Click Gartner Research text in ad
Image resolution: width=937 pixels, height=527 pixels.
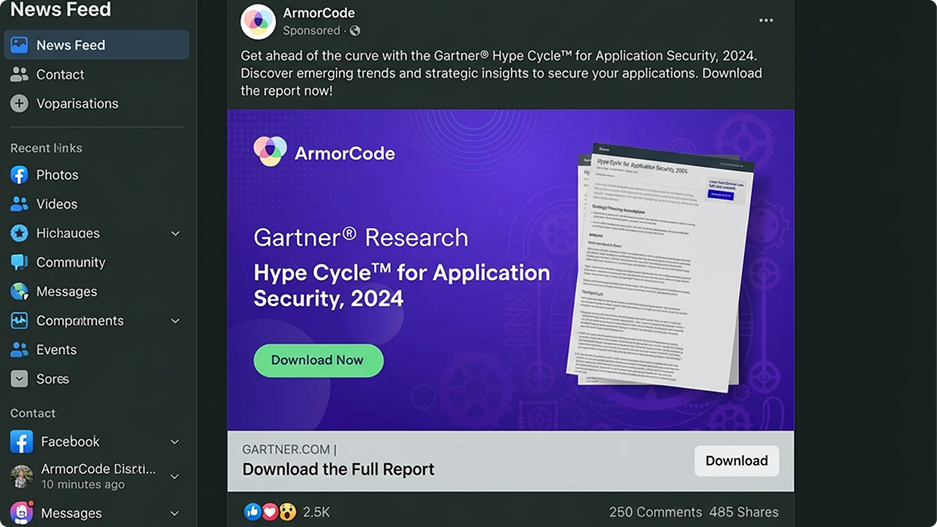coord(361,237)
